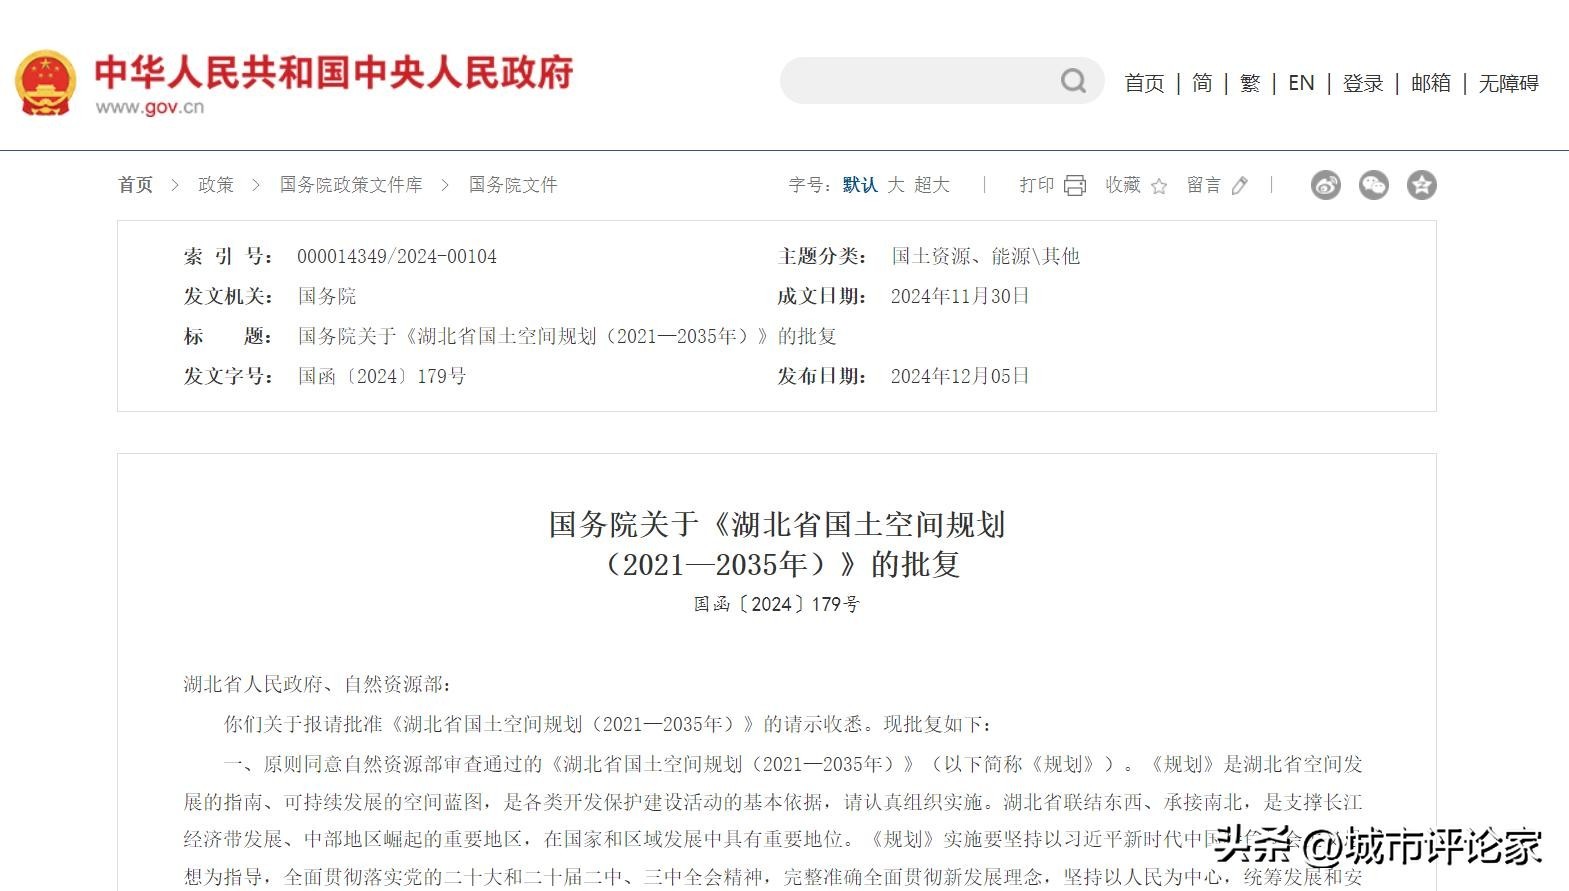Click the national emblem logo
The height and width of the screenshot is (891, 1569).
(45, 83)
